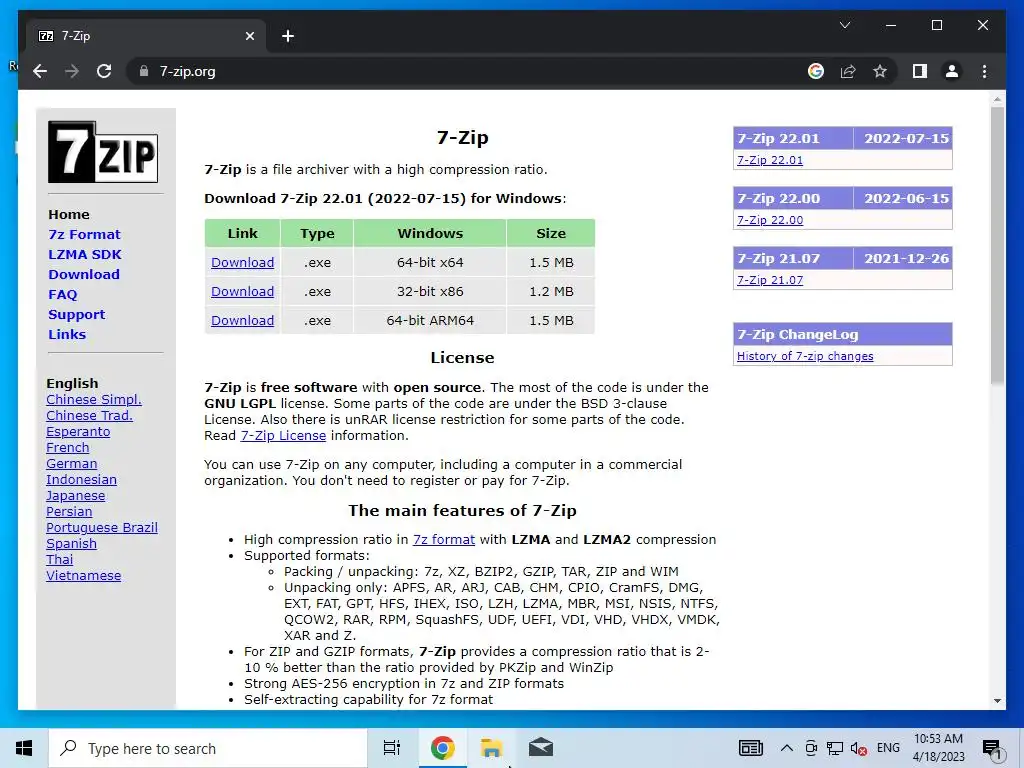
Task: Open a new tab with plus button
Action: [x=288, y=36]
